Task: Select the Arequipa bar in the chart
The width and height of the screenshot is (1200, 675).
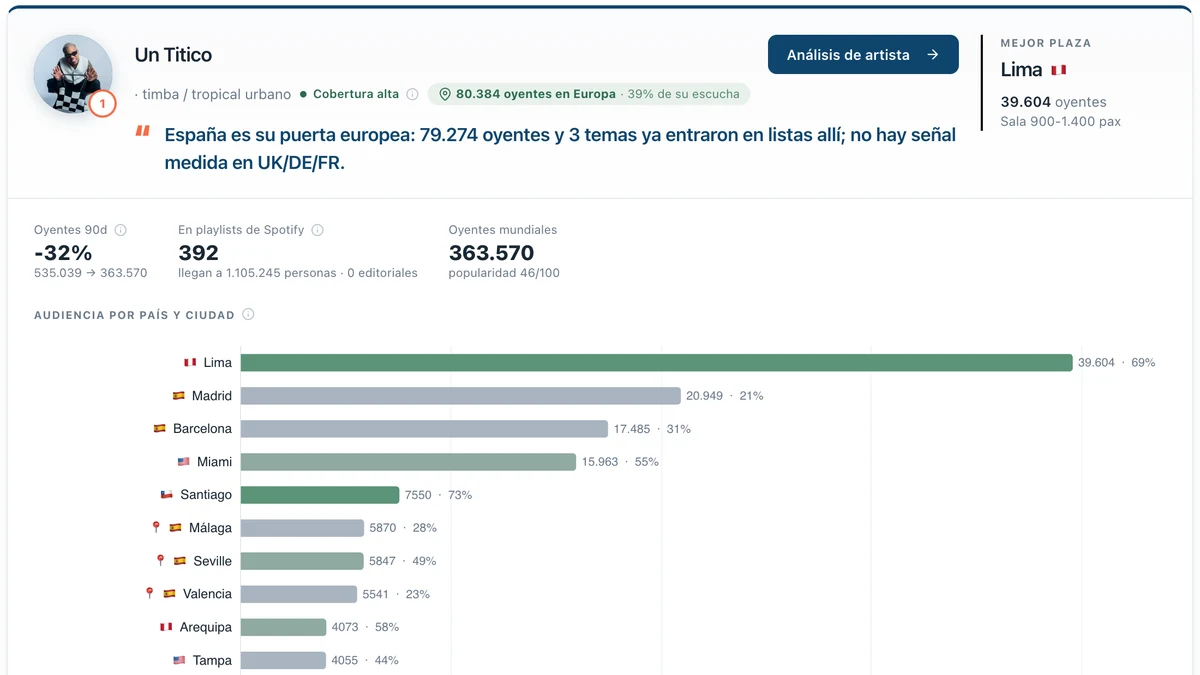Action: (283, 627)
